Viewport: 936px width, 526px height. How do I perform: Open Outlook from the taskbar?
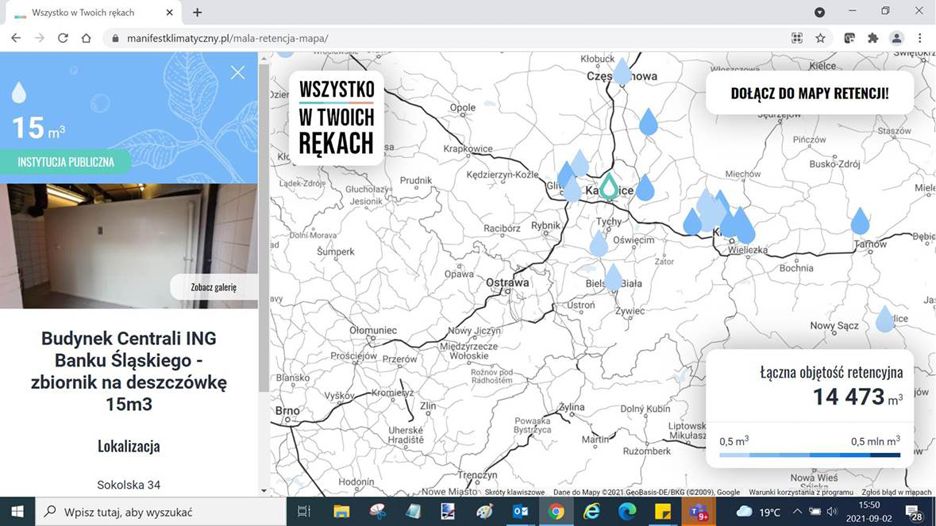tap(520, 512)
